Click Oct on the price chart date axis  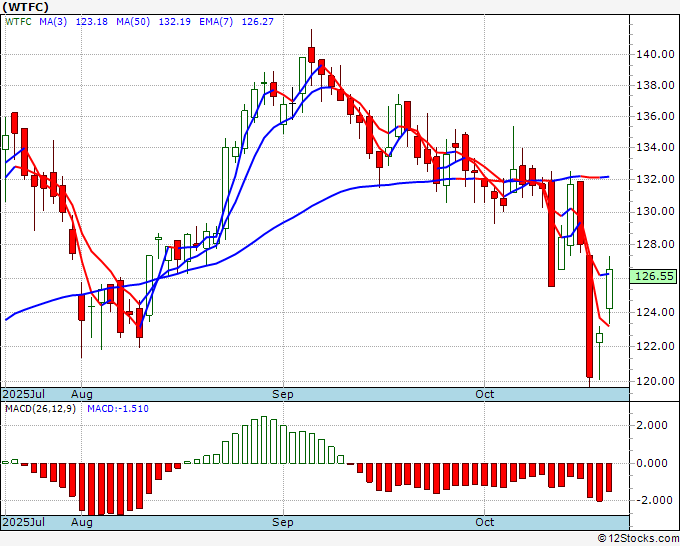click(484, 394)
